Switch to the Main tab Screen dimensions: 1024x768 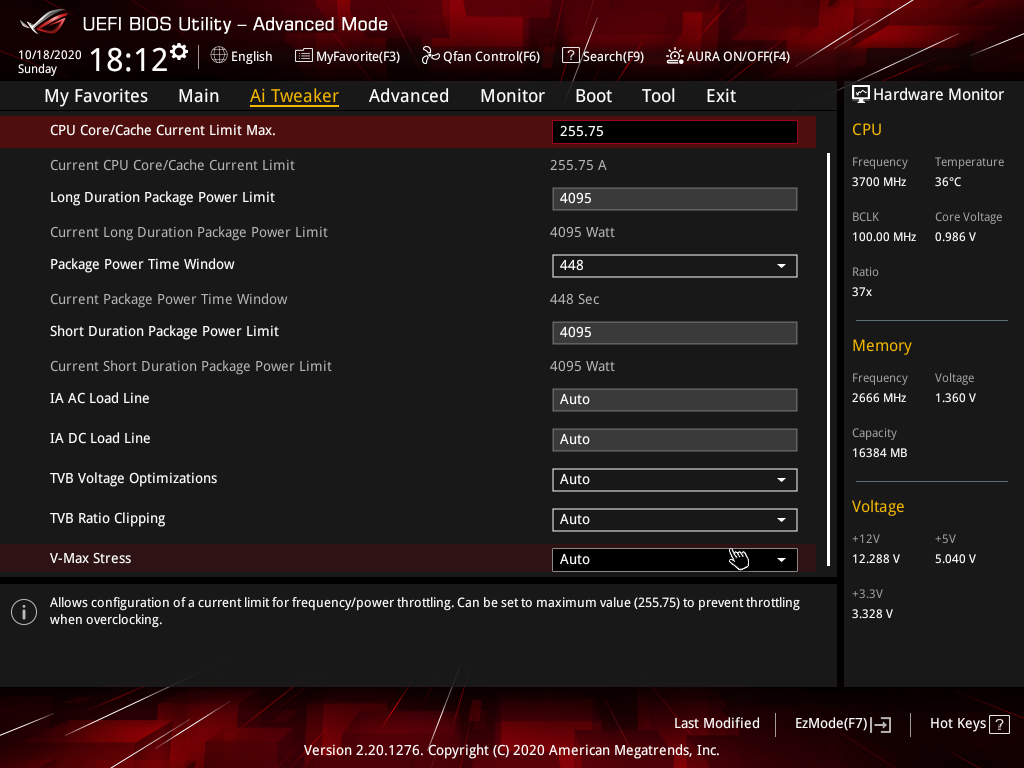[199, 96]
